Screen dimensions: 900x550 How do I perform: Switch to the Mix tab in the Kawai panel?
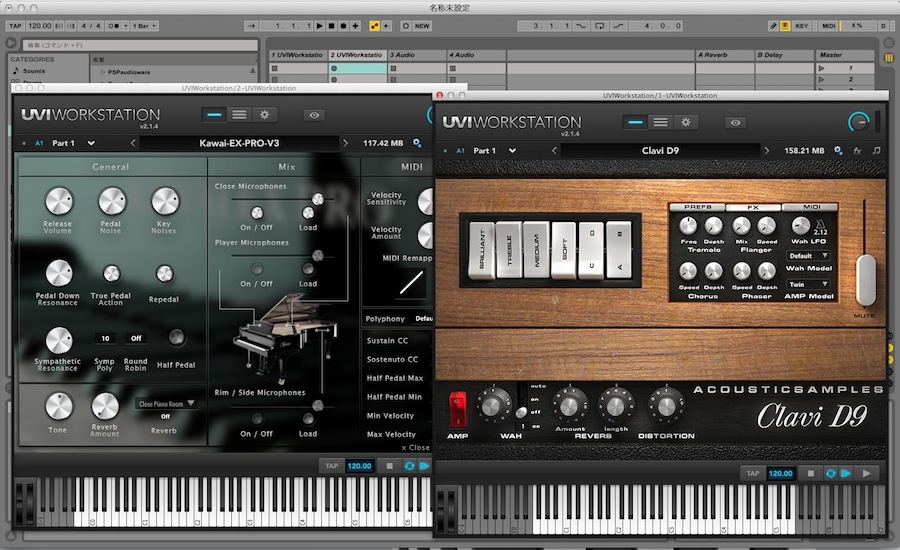pyautogui.click(x=286, y=166)
